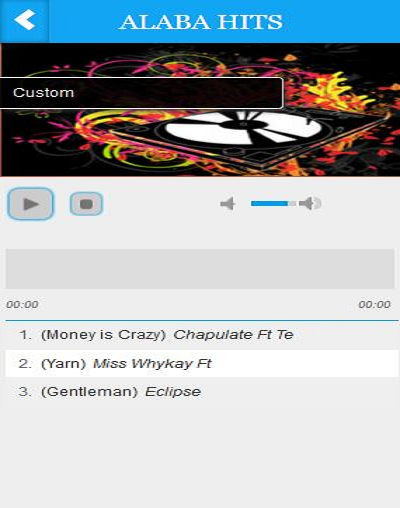
Task: Click the ALABA HITS header title
Action: coord(201,22)
